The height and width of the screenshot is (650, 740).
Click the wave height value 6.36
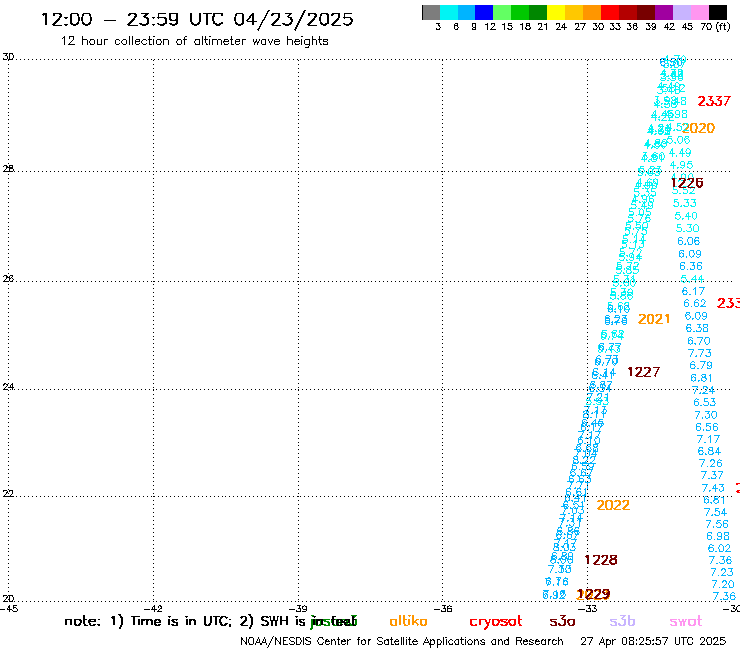point(691,266)
